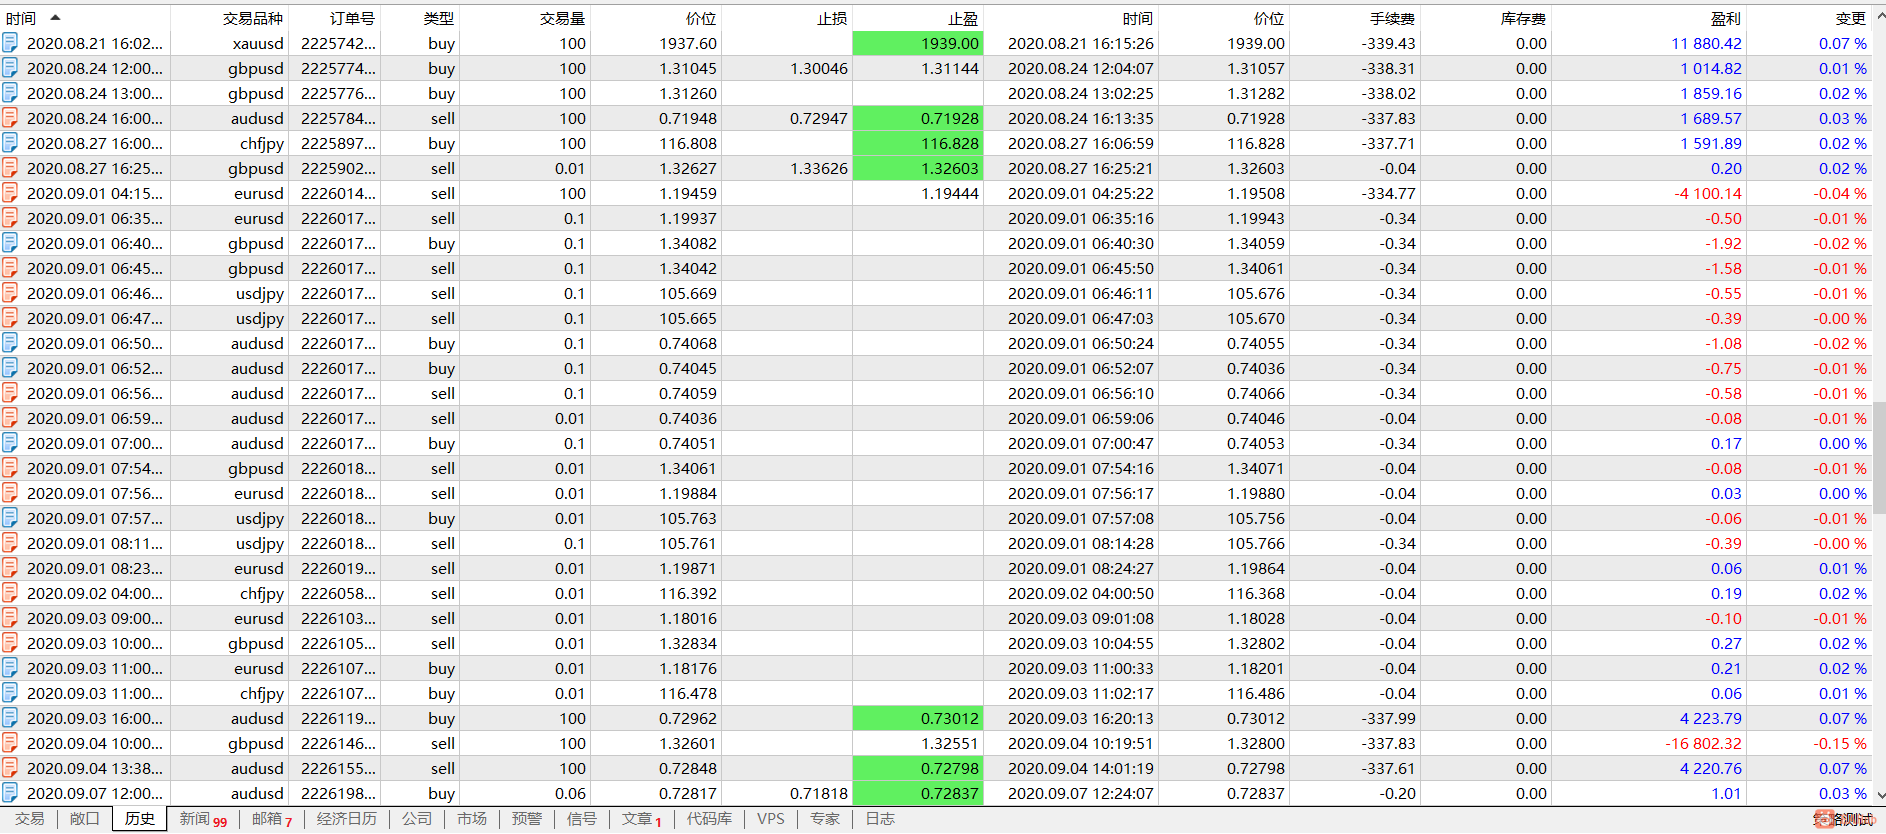Image resolution: width=1886 pixels, height=834 pixels.
Task: Select the 历史 tab
Action: [140, 819]
